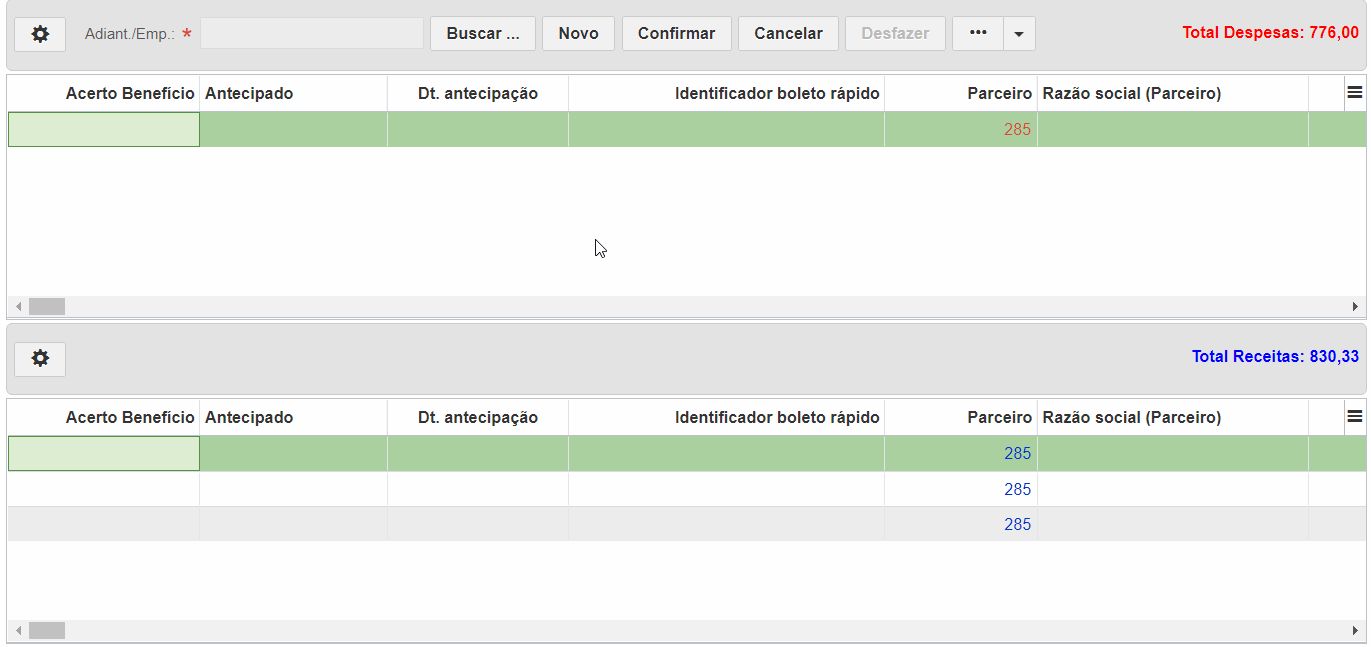Select the last revenues row with Parceiro 285
This screenshot has width=1371, height=647.
click(687, 524)
